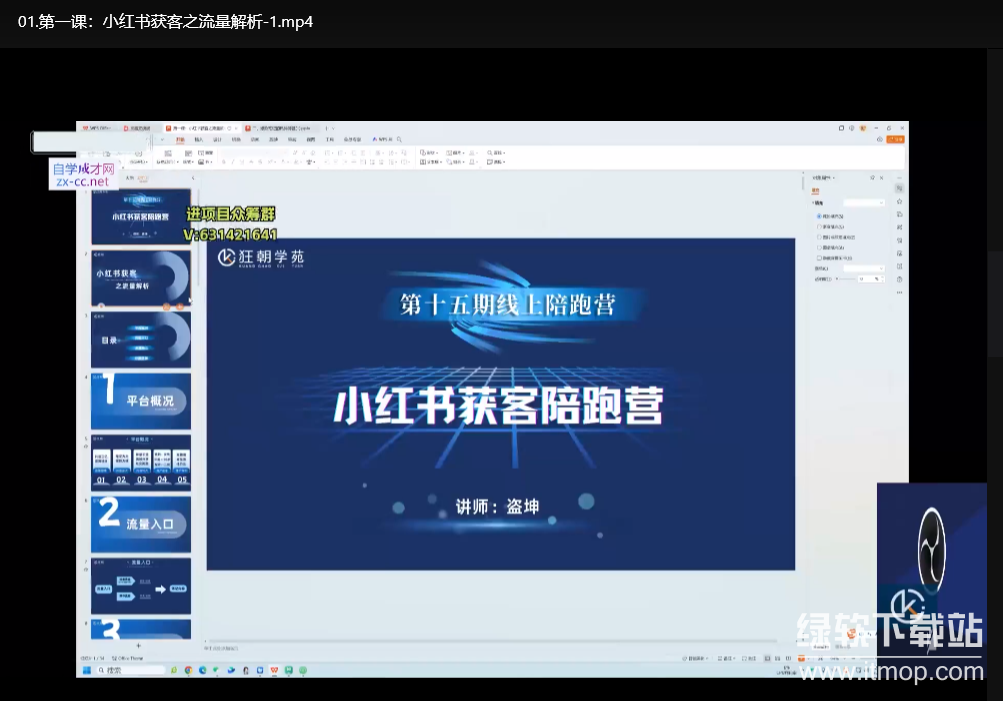Switch to the Insert ribbon tab
Image resolution: width=1003 pixels, height=701 pixels.
click(x=198, y=139)
